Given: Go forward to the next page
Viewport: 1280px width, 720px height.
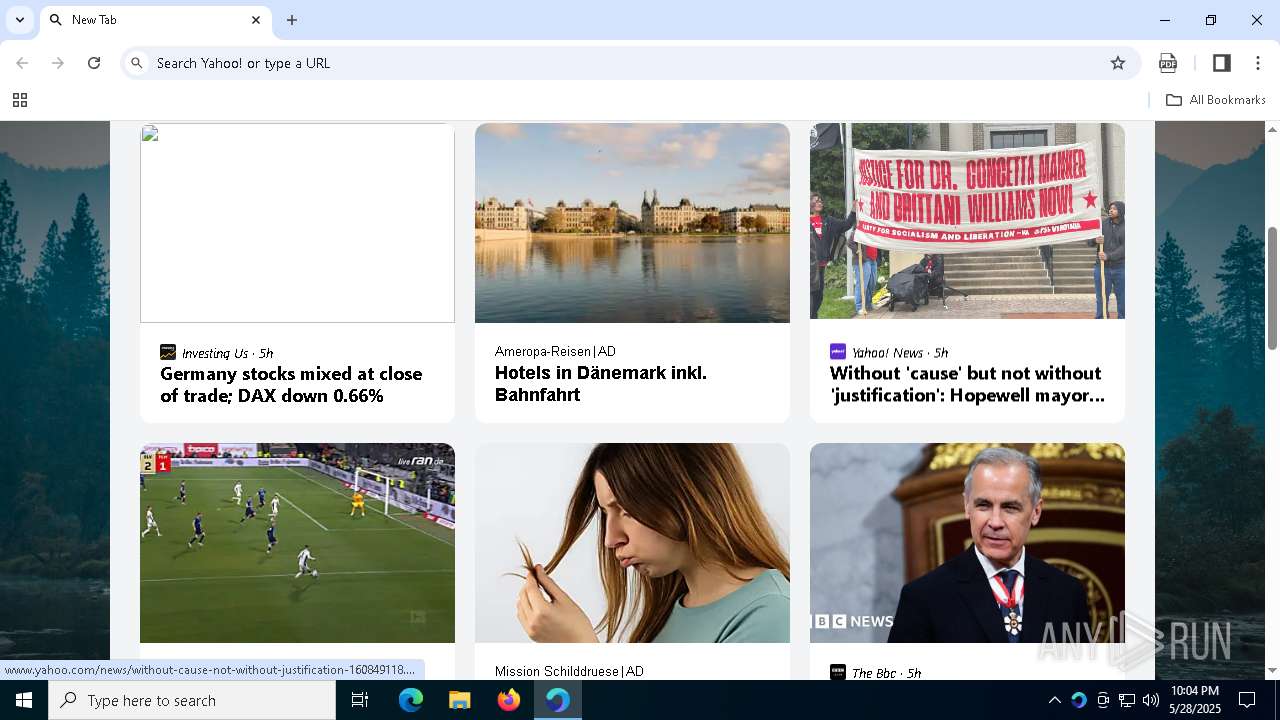Looking at the screenshot, I should tap(58, 63).
